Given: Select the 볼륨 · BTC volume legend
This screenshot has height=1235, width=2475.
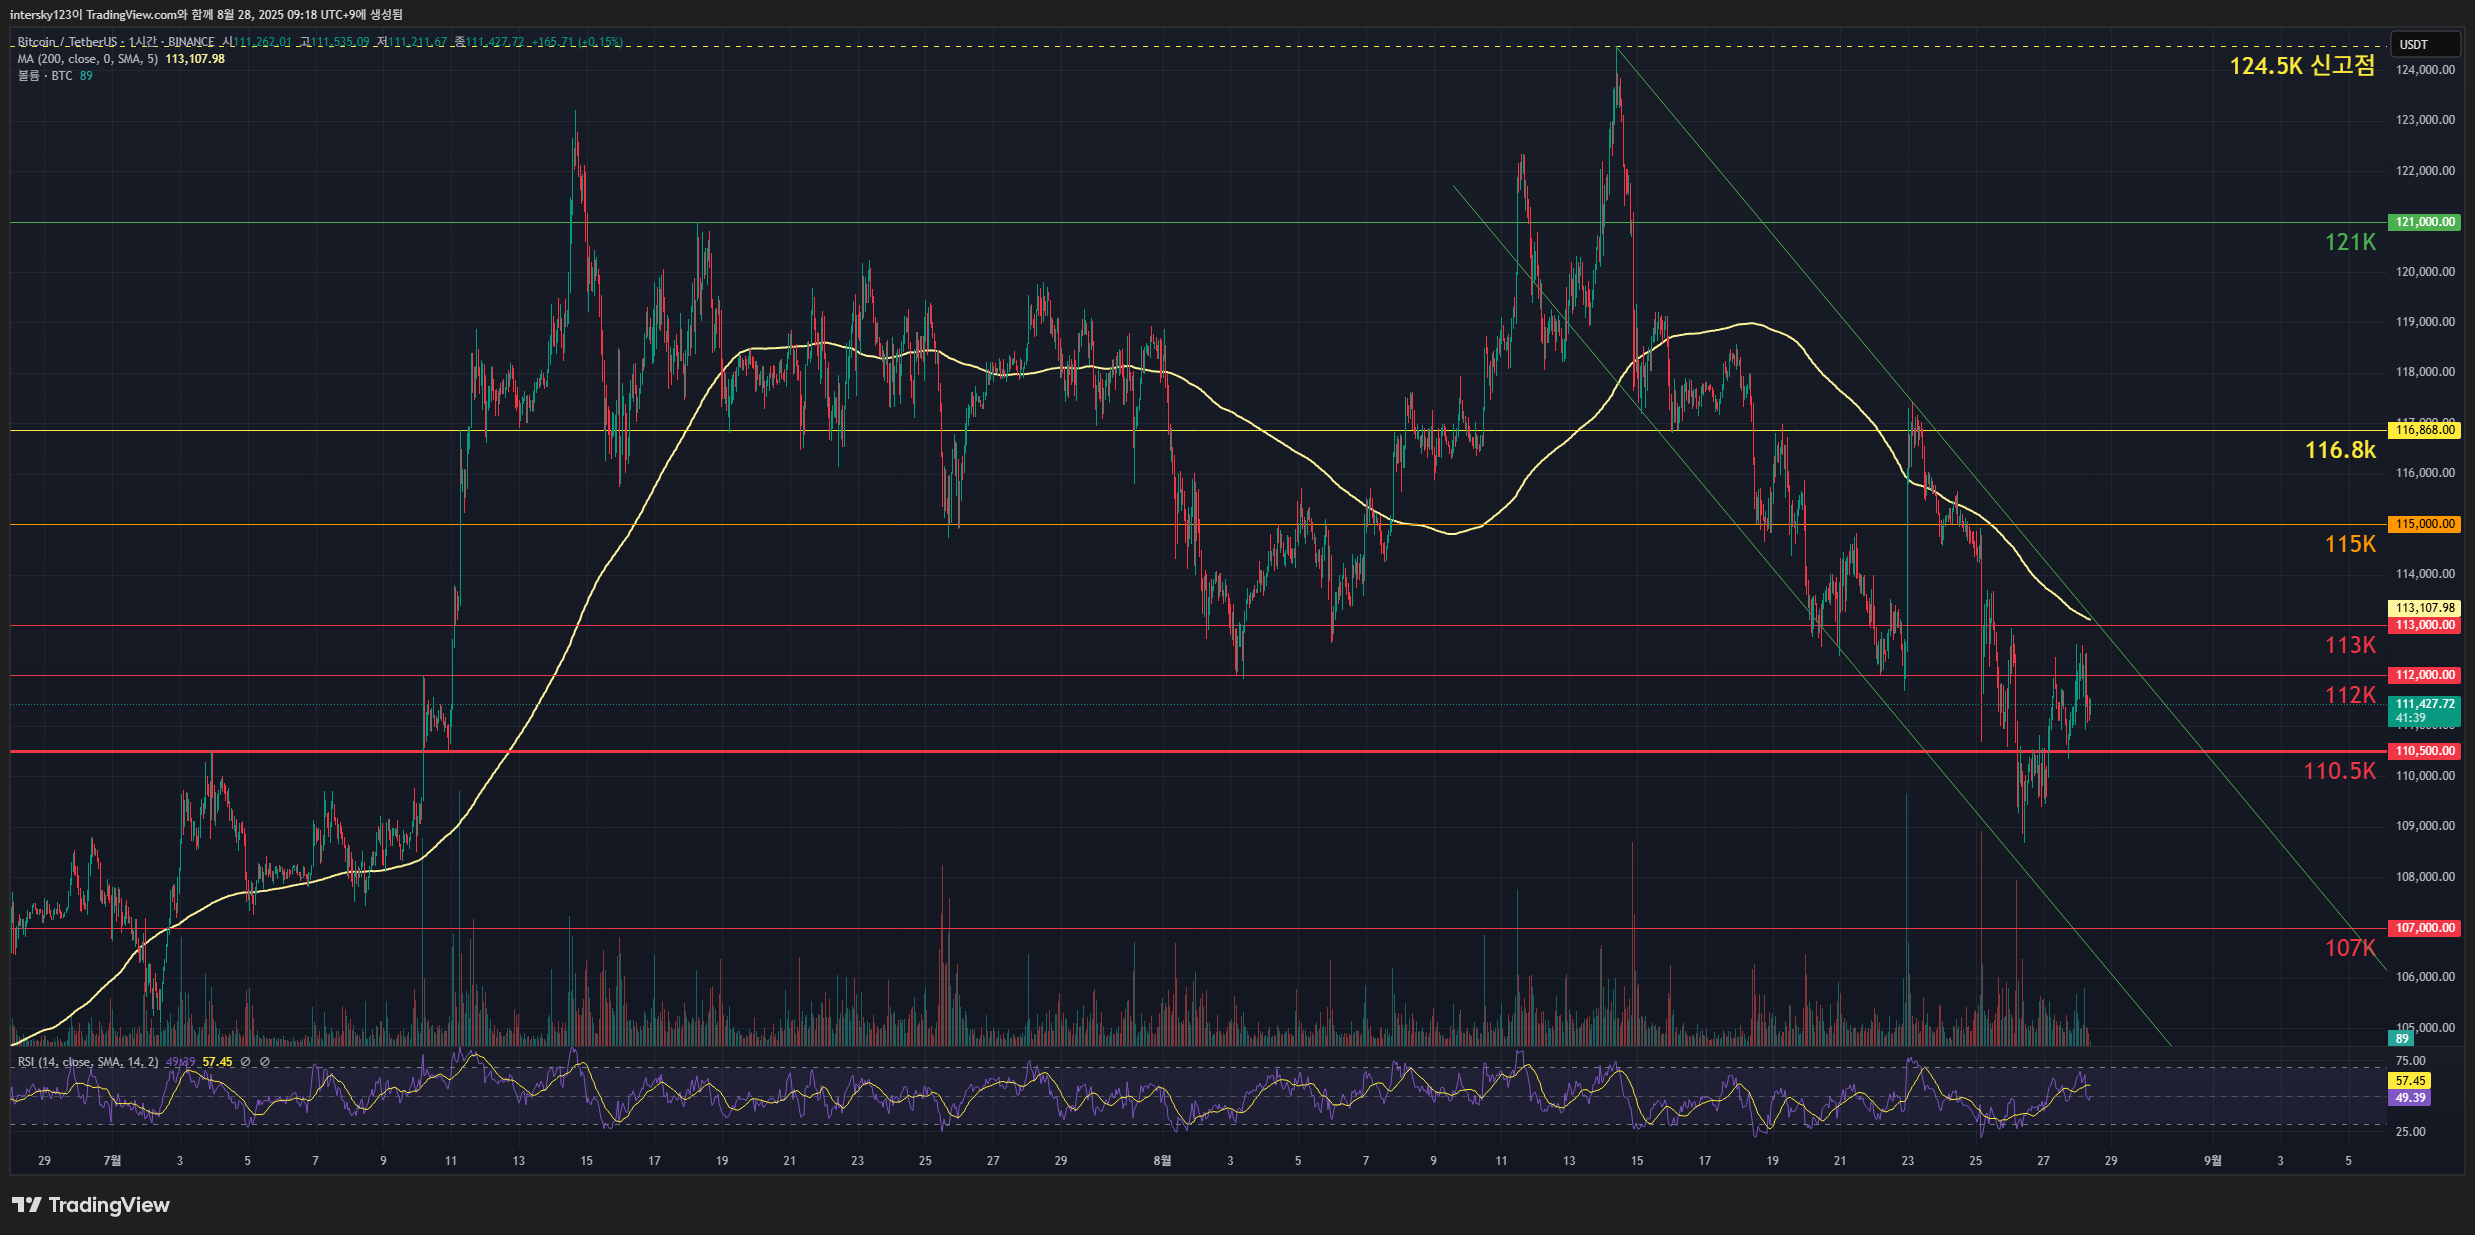Looking at the screenshot, I should pyautogui.click(x=45, y=76).
